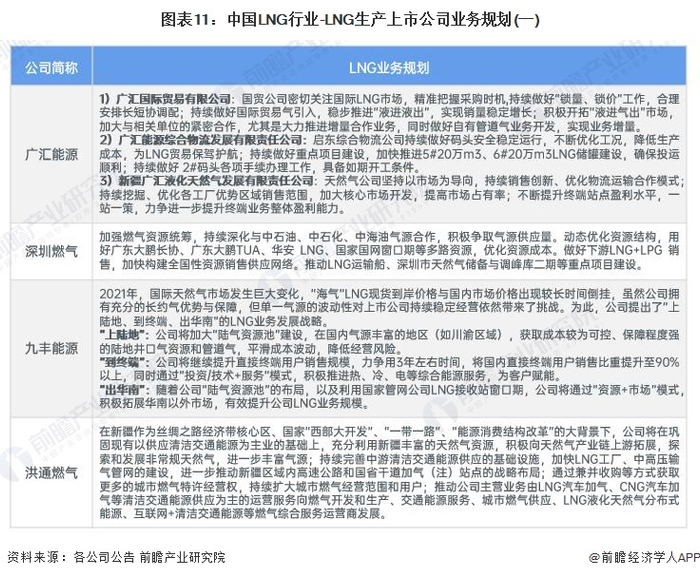Click the chart title 图表11 heading

pyautogui.click(x=350, y=20)
